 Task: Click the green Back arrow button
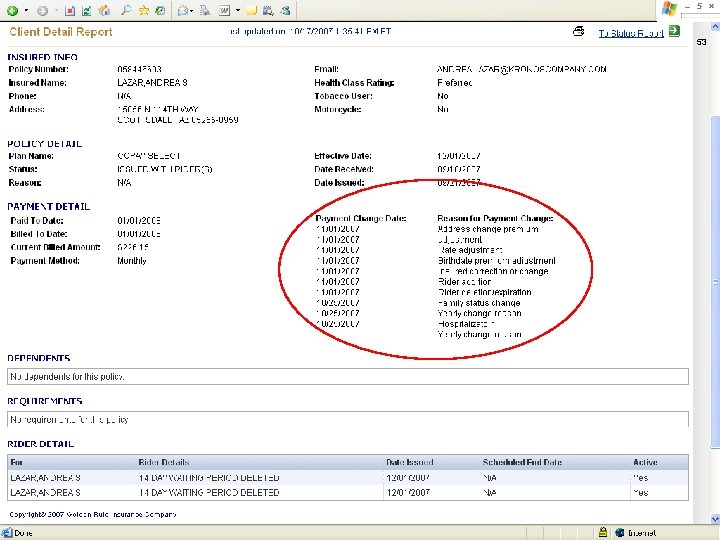(12, 10)
